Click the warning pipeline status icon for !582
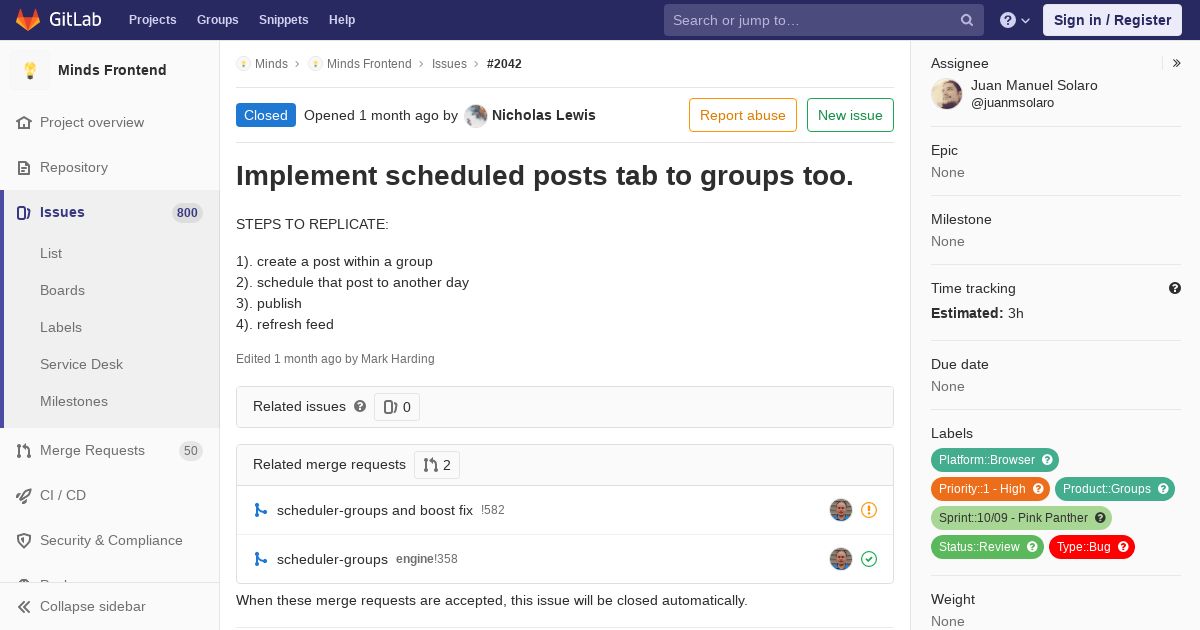 (869, 510)
